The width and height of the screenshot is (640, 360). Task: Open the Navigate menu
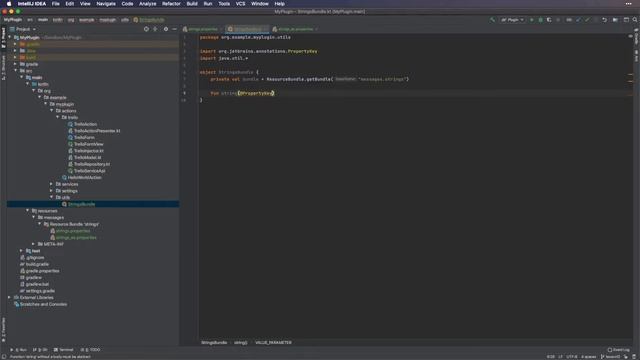click(106, 4)
